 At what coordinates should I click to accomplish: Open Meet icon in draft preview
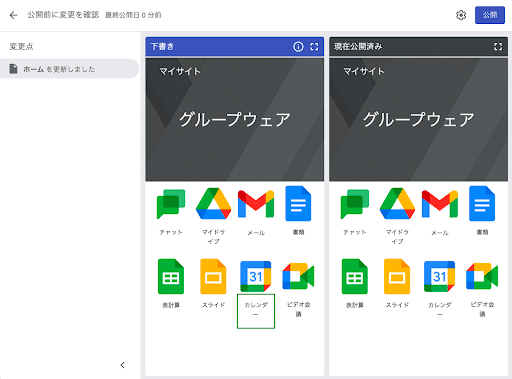point(298,276)
